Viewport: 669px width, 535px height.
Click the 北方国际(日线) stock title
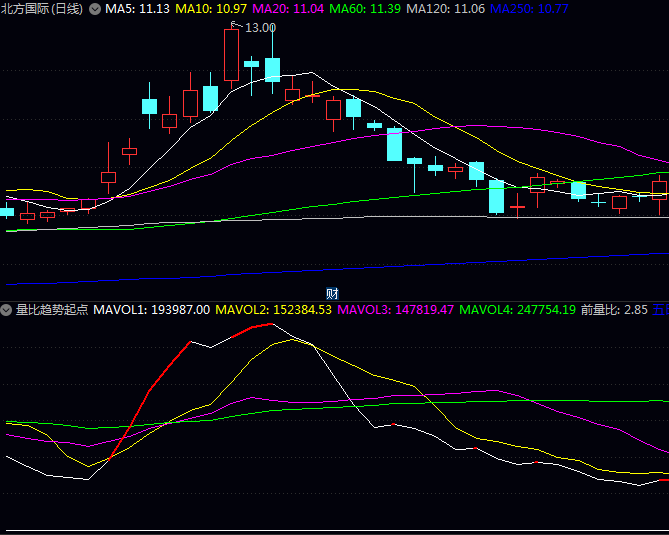pyautogui.click(x=43, y=9)
